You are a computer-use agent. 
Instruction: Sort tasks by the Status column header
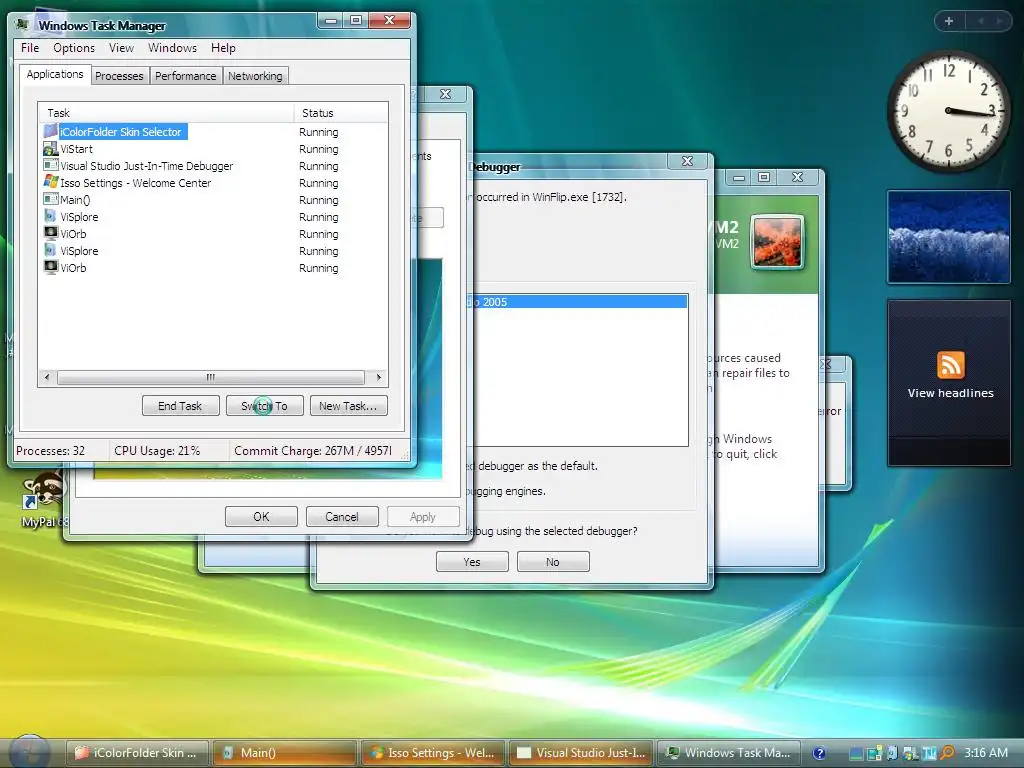tap(341, 112)
